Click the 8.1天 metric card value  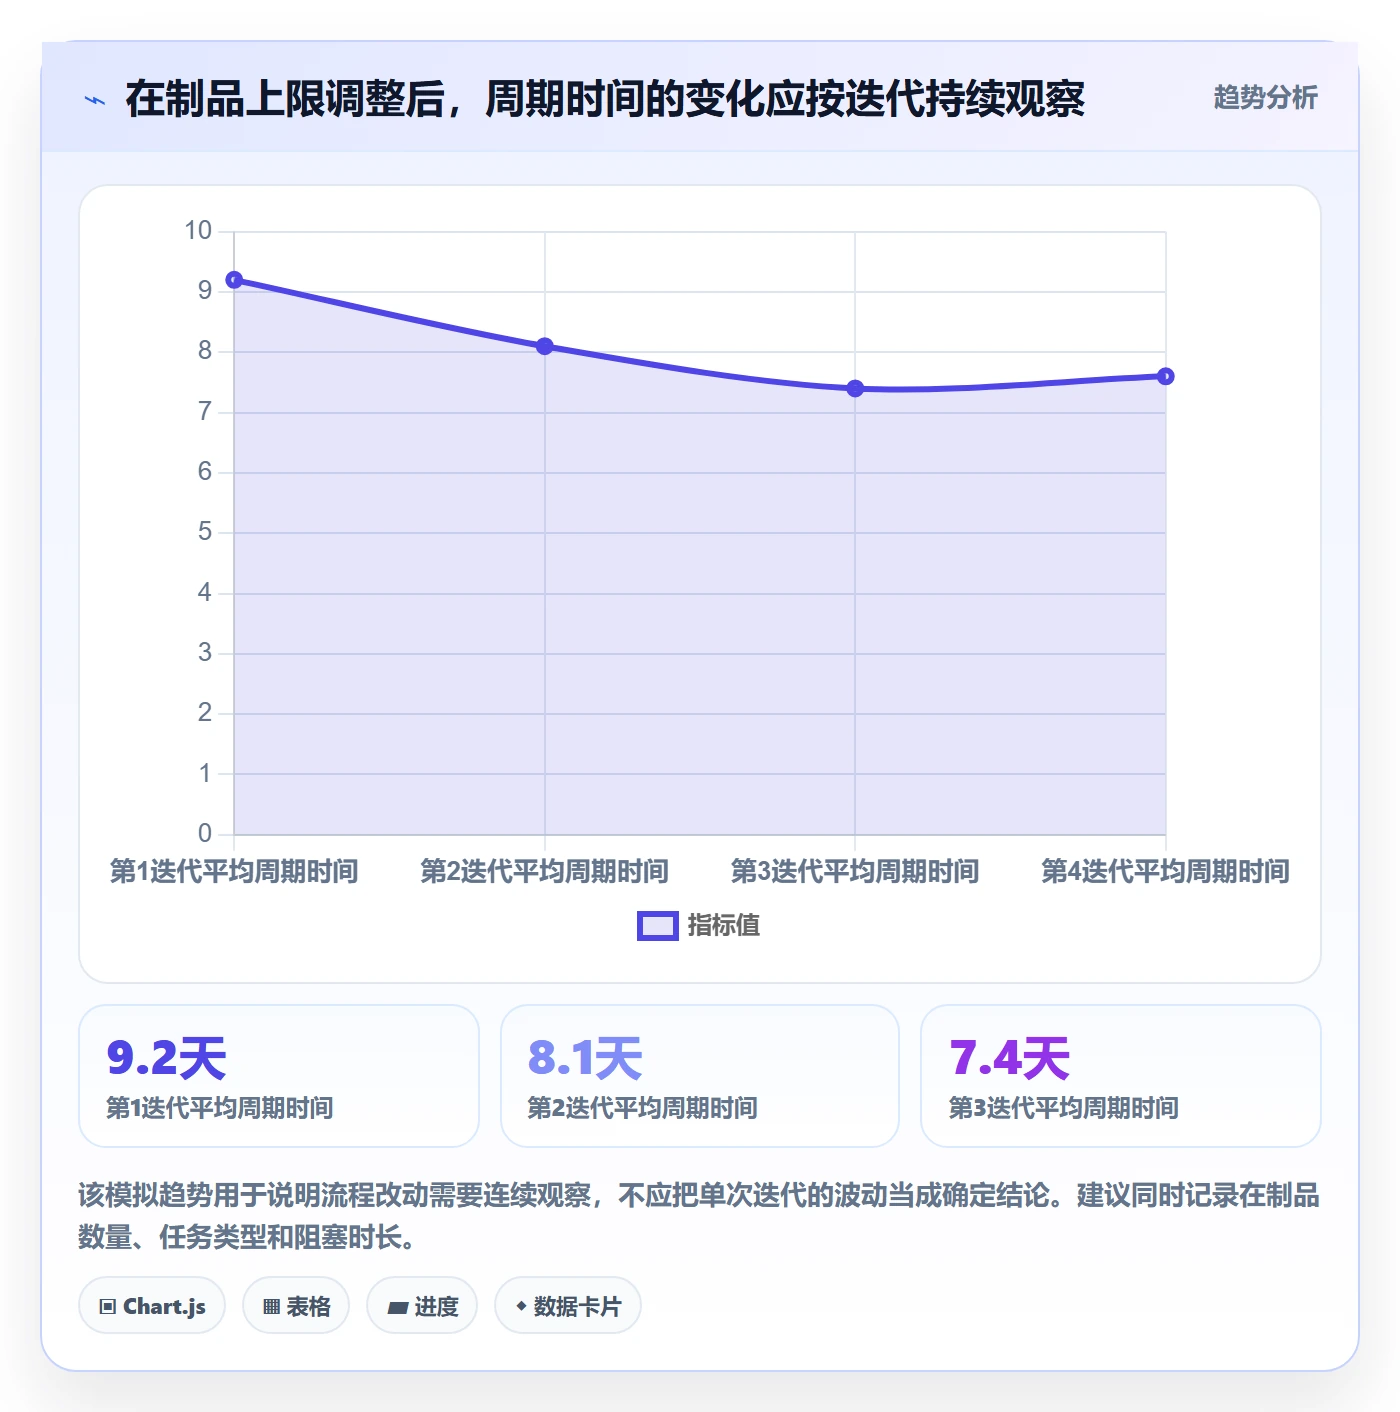coord(586,1058)
